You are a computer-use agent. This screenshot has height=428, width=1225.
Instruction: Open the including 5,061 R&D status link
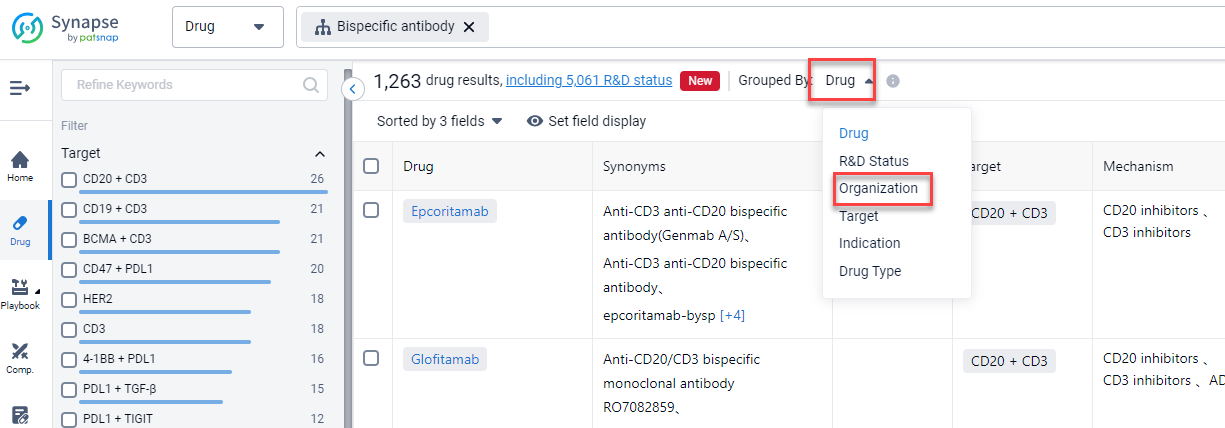[589, 81]
